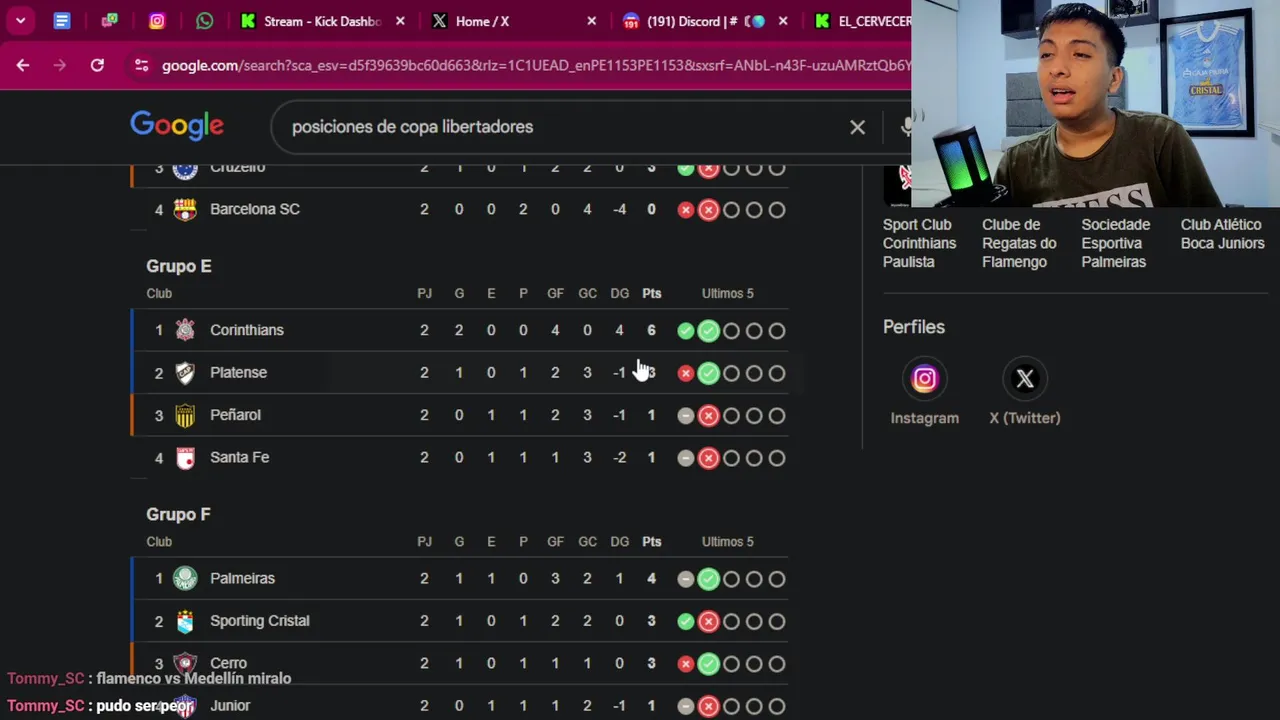1280x720 pixels.
Task: Open the pinned tab left of Instagram
Action: (x=110, y=21)
